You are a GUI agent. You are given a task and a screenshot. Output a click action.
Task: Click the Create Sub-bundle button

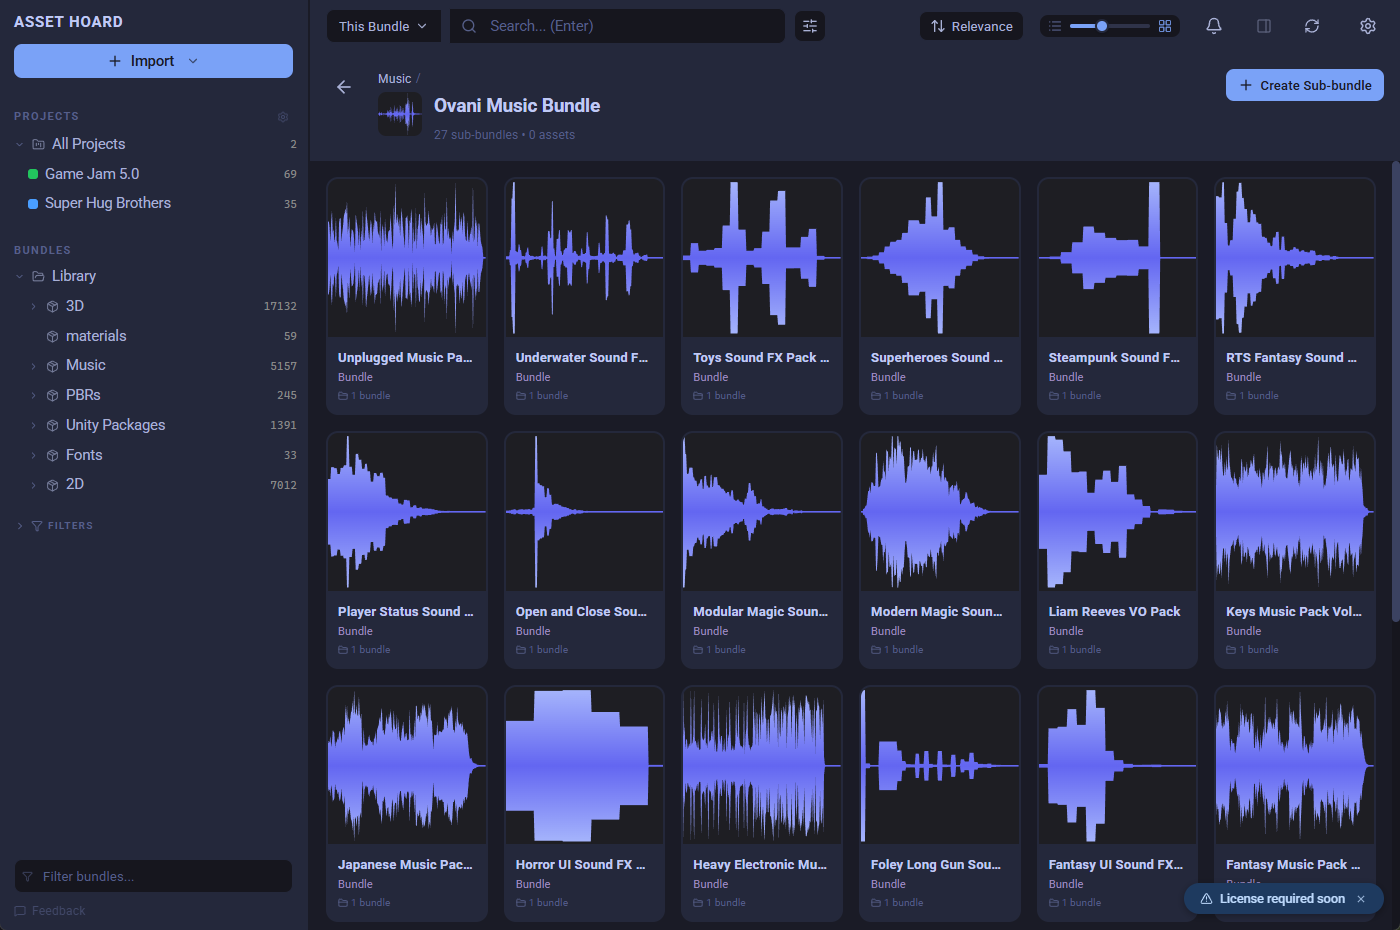pos(1305,85)
